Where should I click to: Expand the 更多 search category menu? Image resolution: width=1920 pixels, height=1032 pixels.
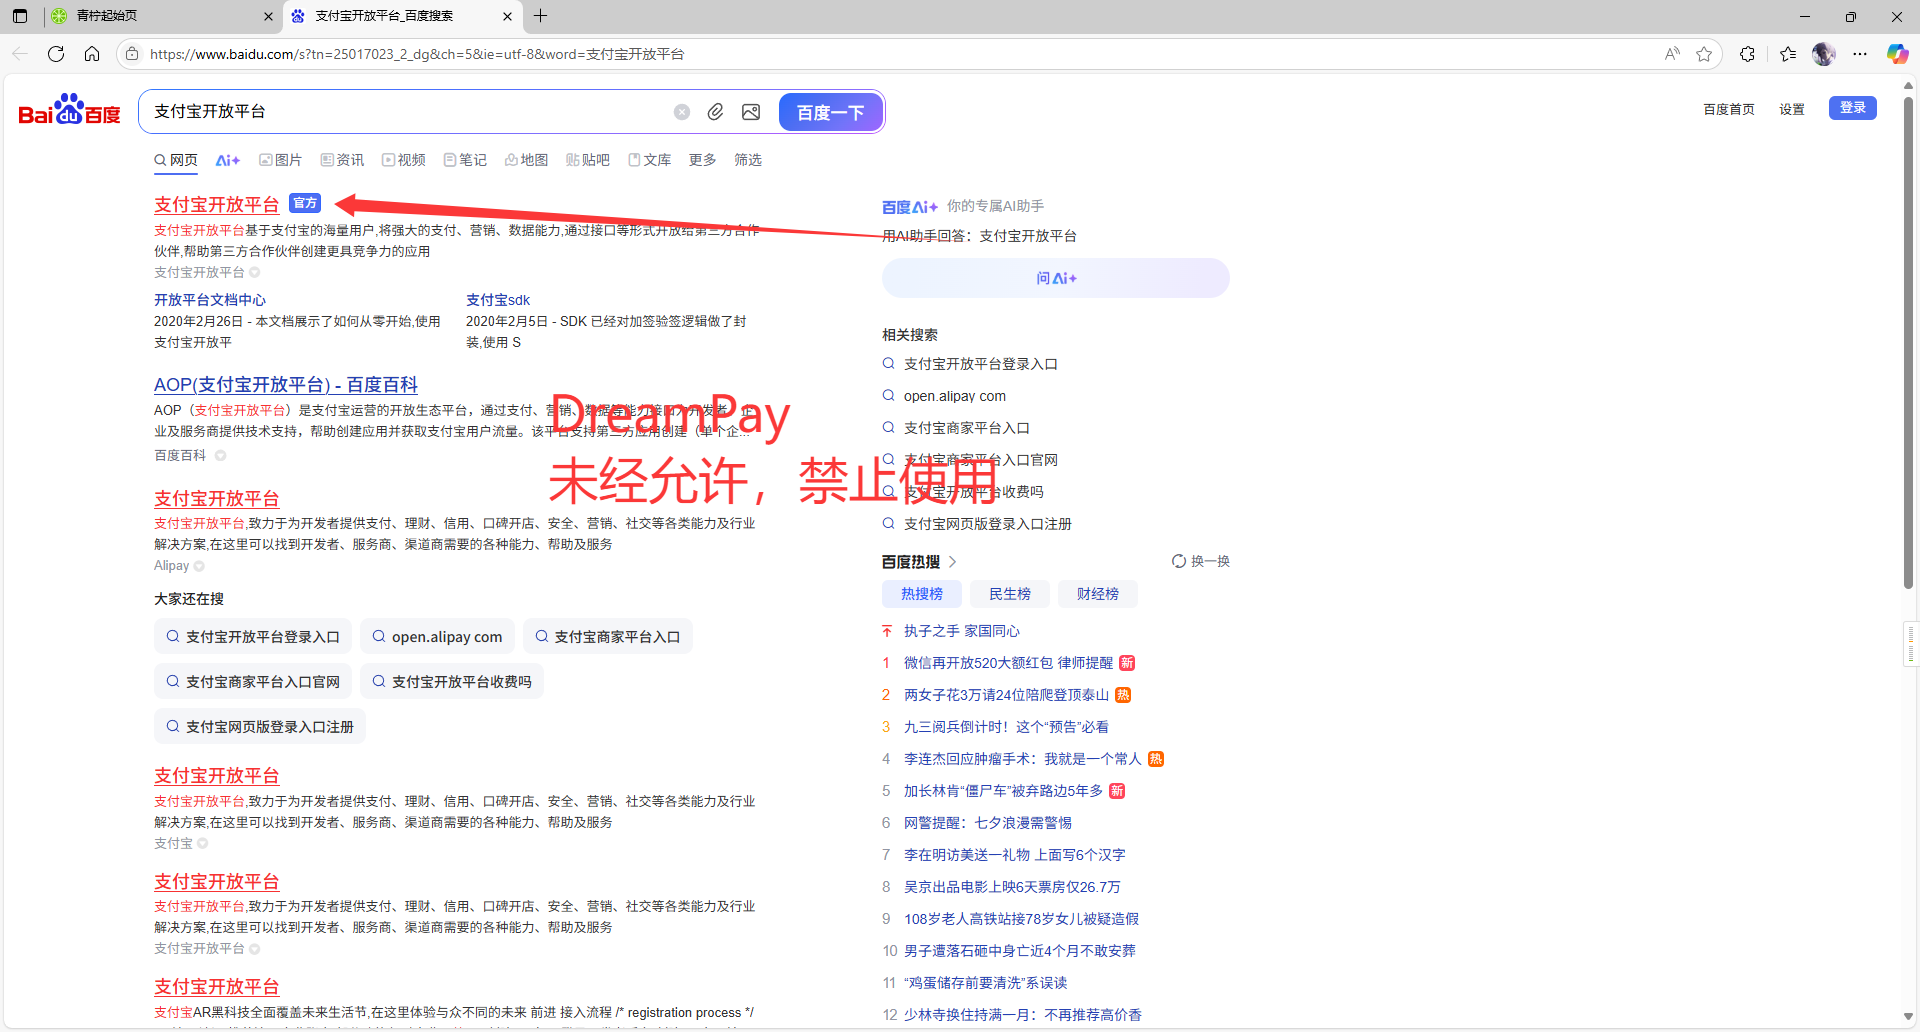702,160
